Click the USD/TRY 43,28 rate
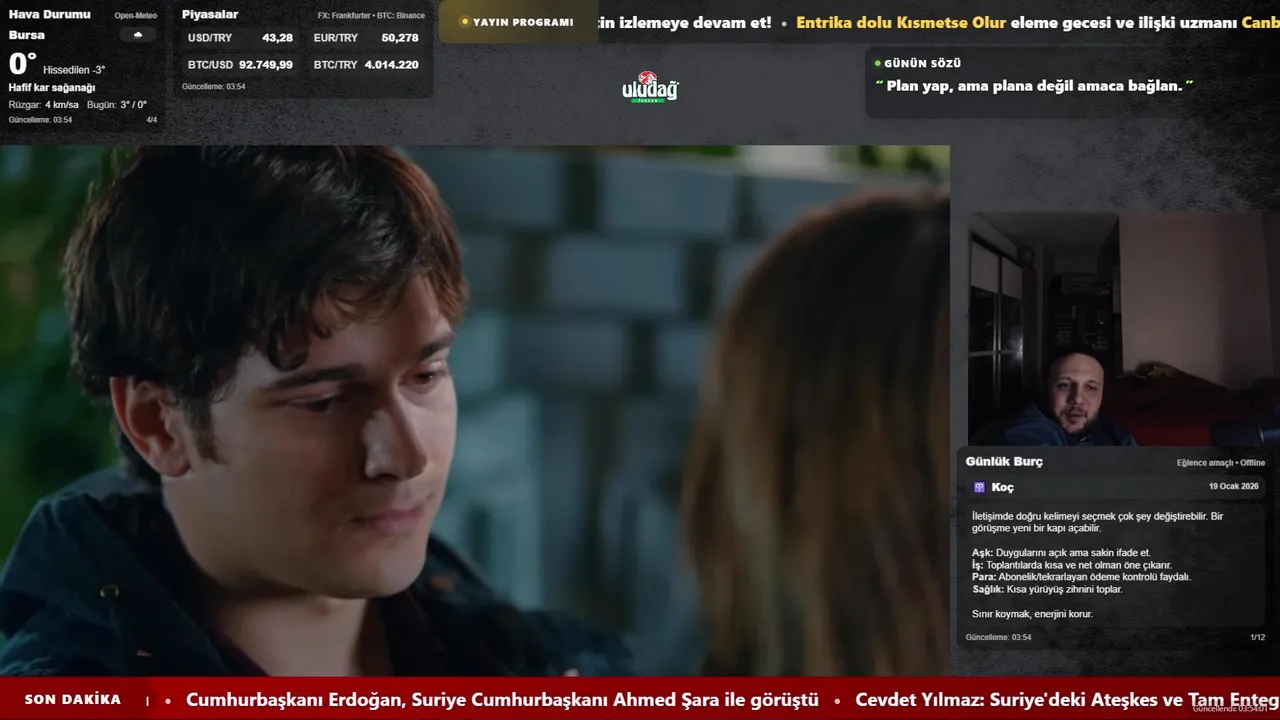 tap(241, 37)
